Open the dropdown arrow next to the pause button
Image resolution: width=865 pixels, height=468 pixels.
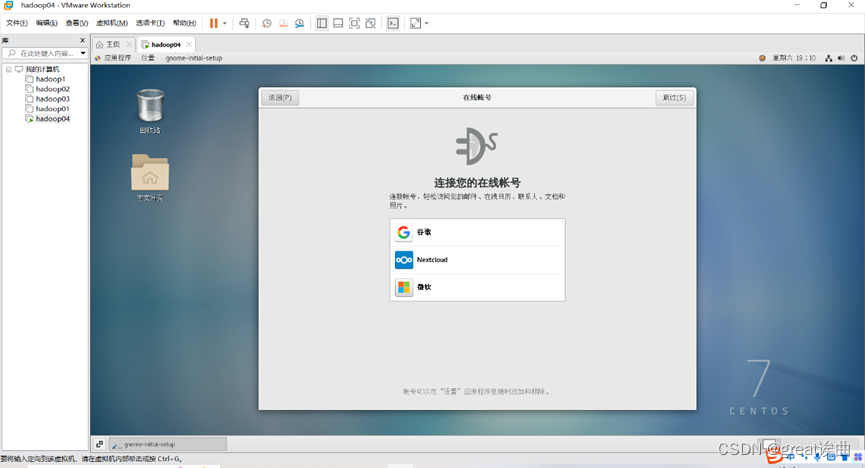pyautogui.click(x=225, y=23)
